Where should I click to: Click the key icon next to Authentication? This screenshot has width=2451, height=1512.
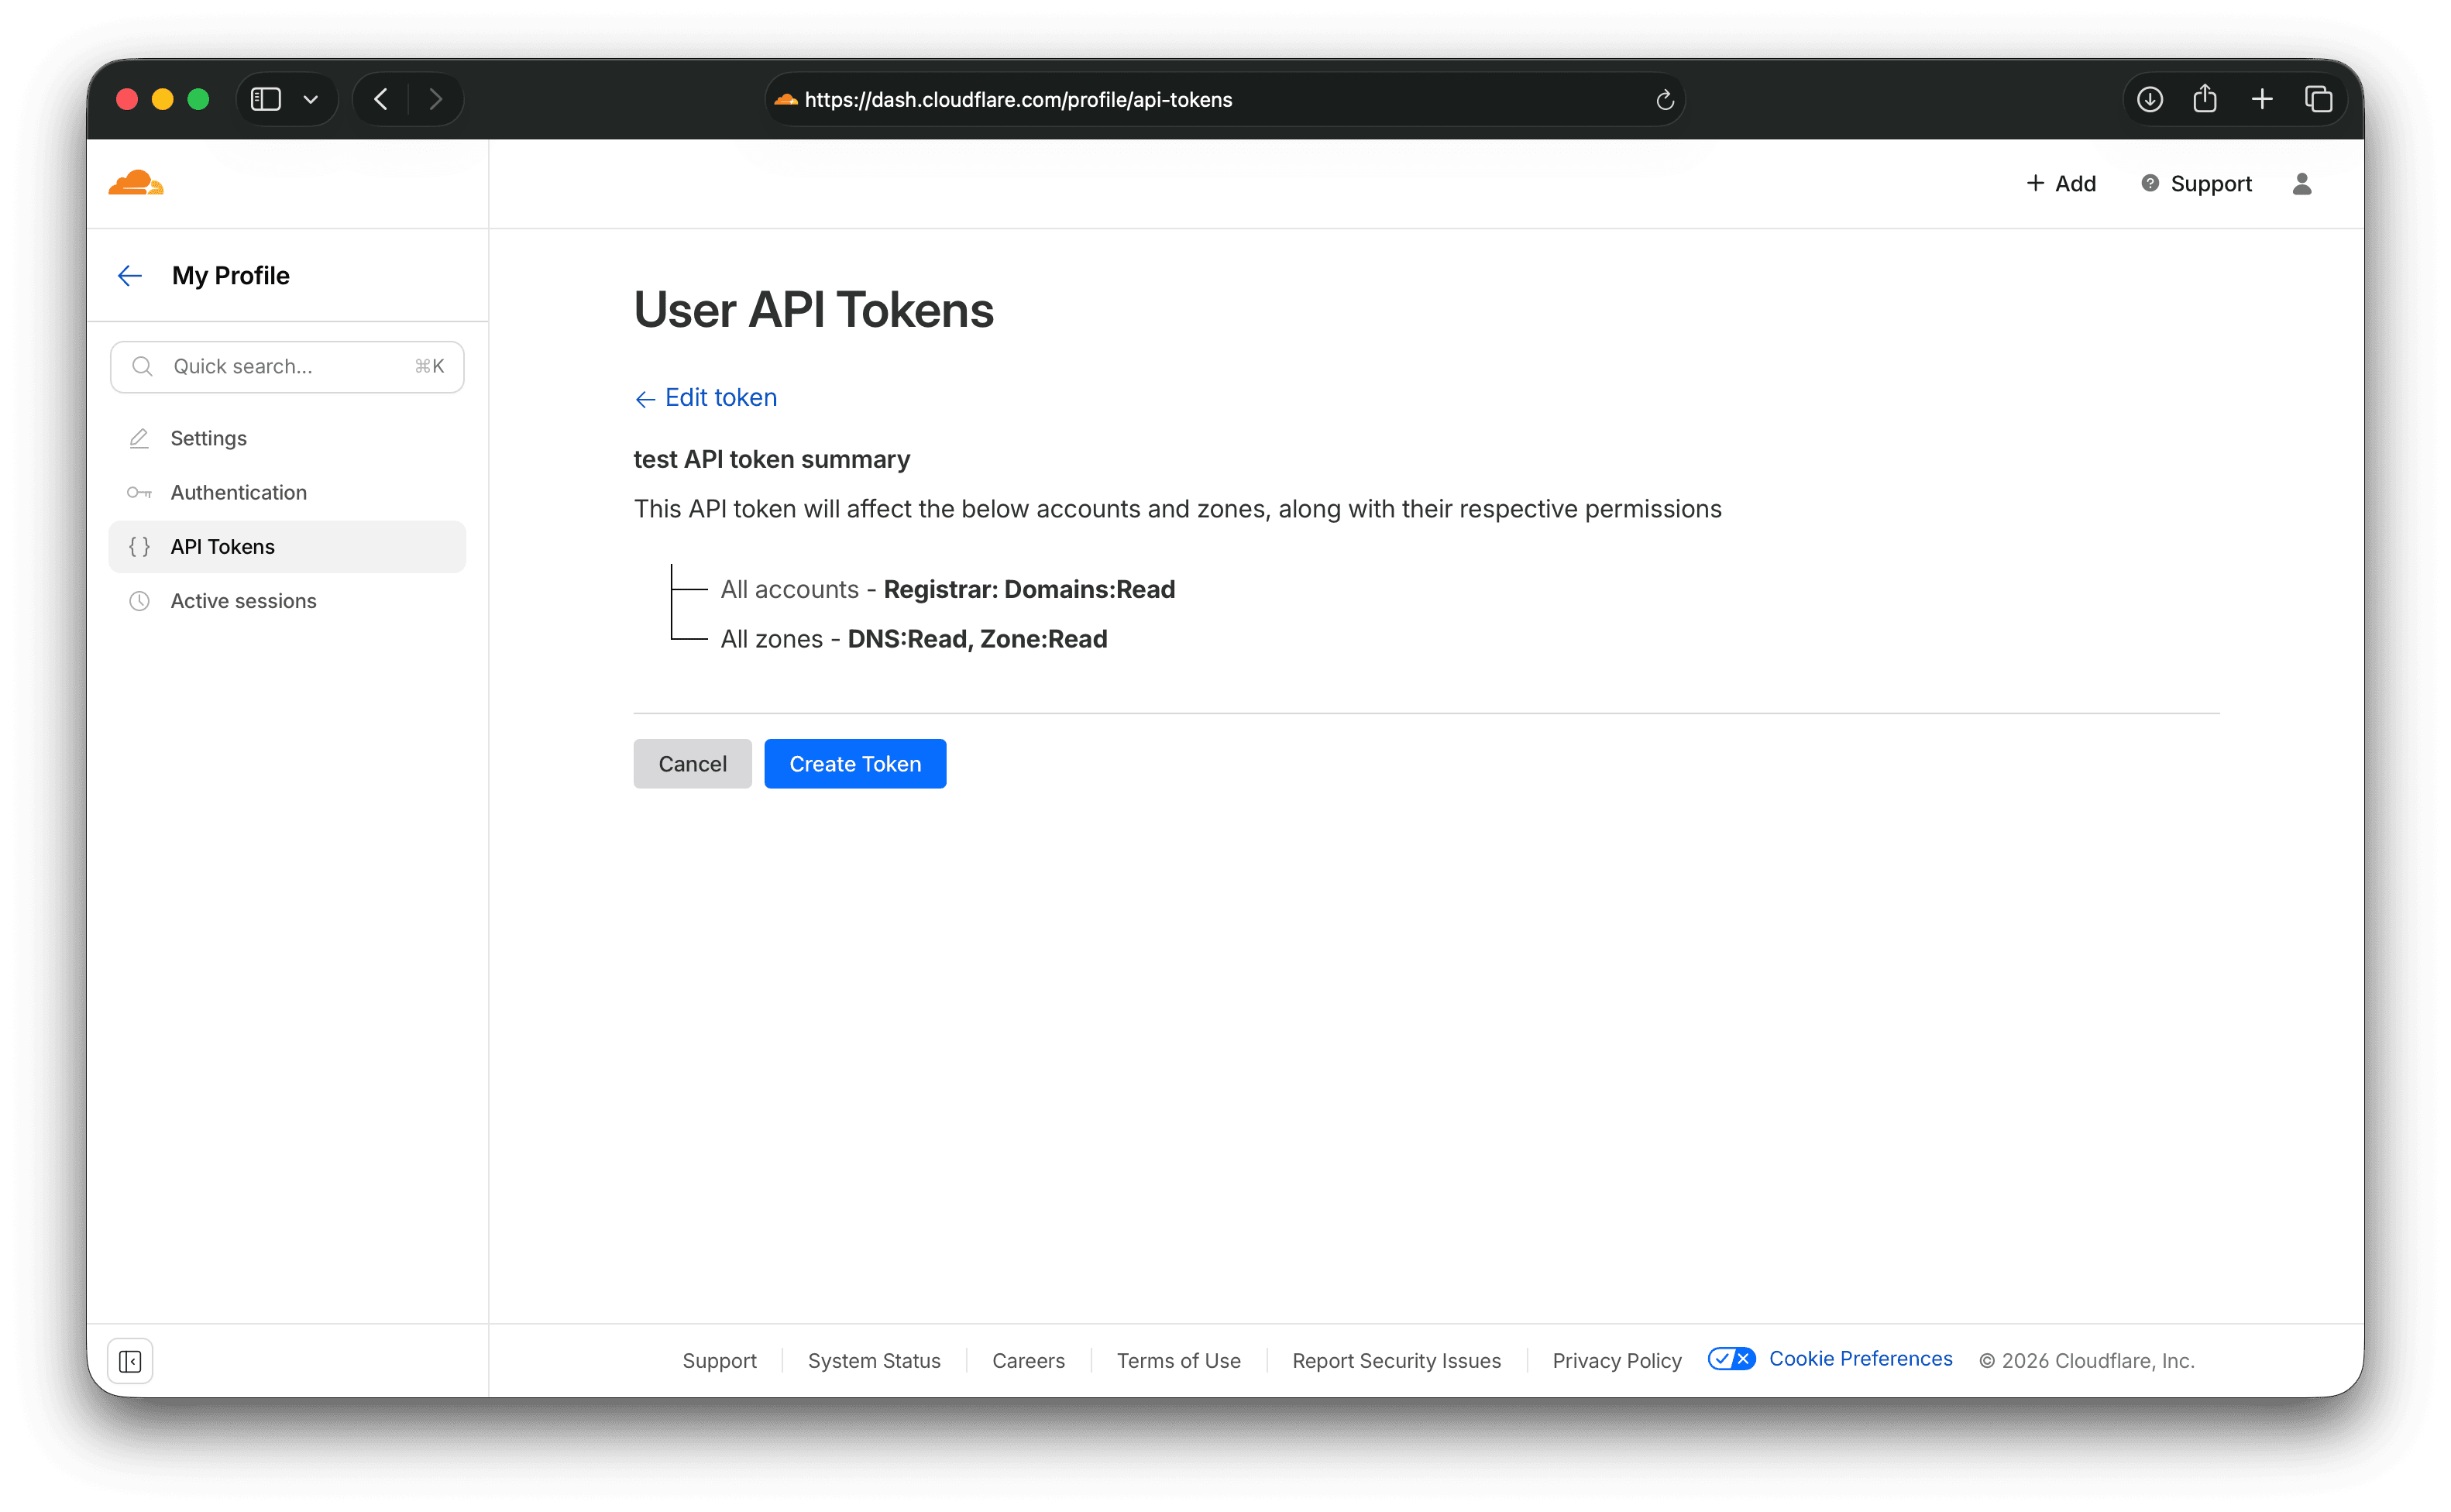(x=140, y=492)
